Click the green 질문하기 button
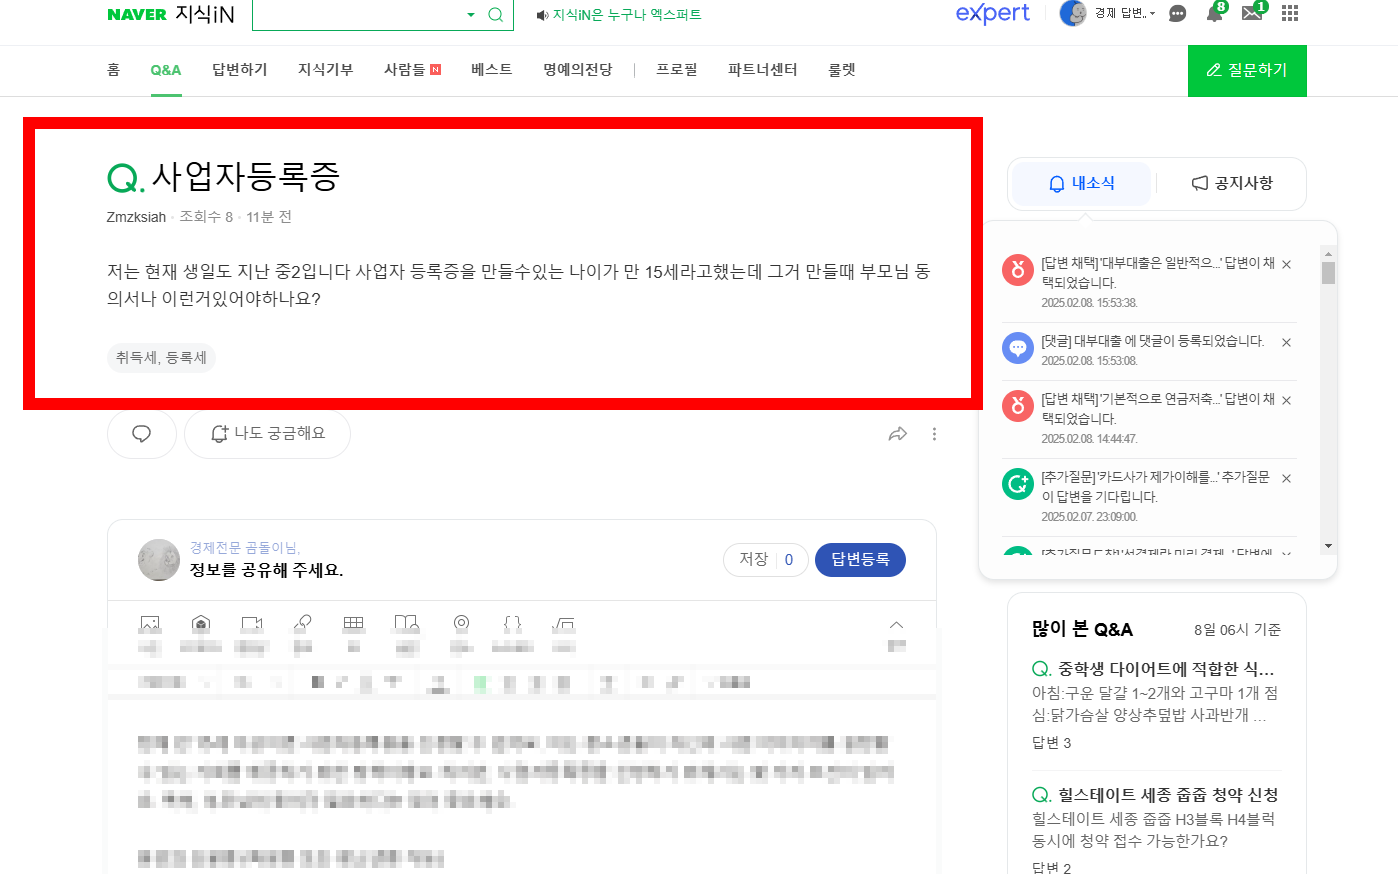This screenshot has width=1398, height=874. (1247, 70)
